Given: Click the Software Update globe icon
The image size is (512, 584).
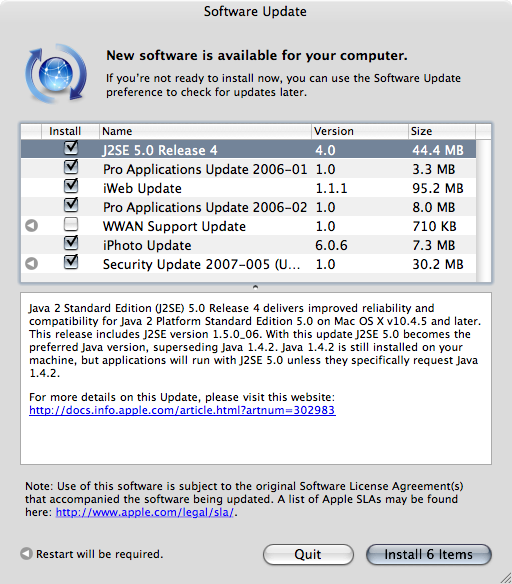Looking at the screenshot, I should click(56, 73).
